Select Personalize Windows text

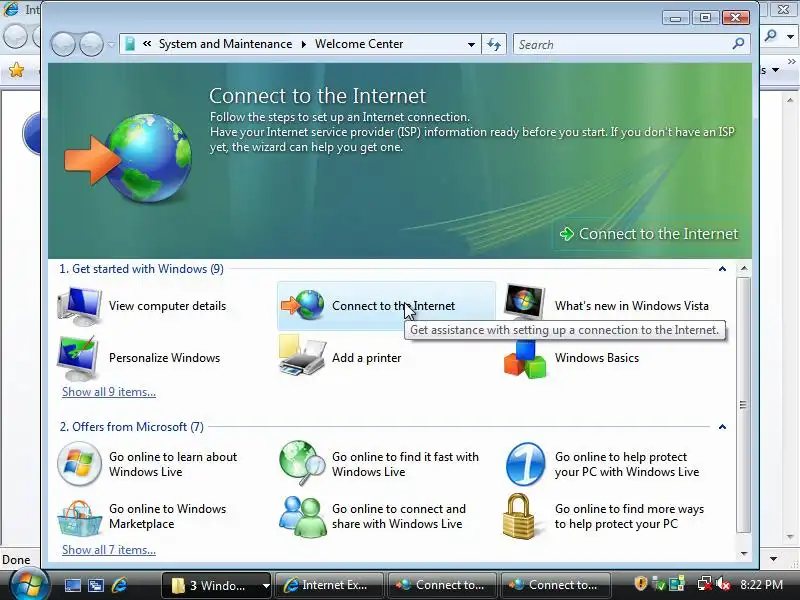pos(164,358)
